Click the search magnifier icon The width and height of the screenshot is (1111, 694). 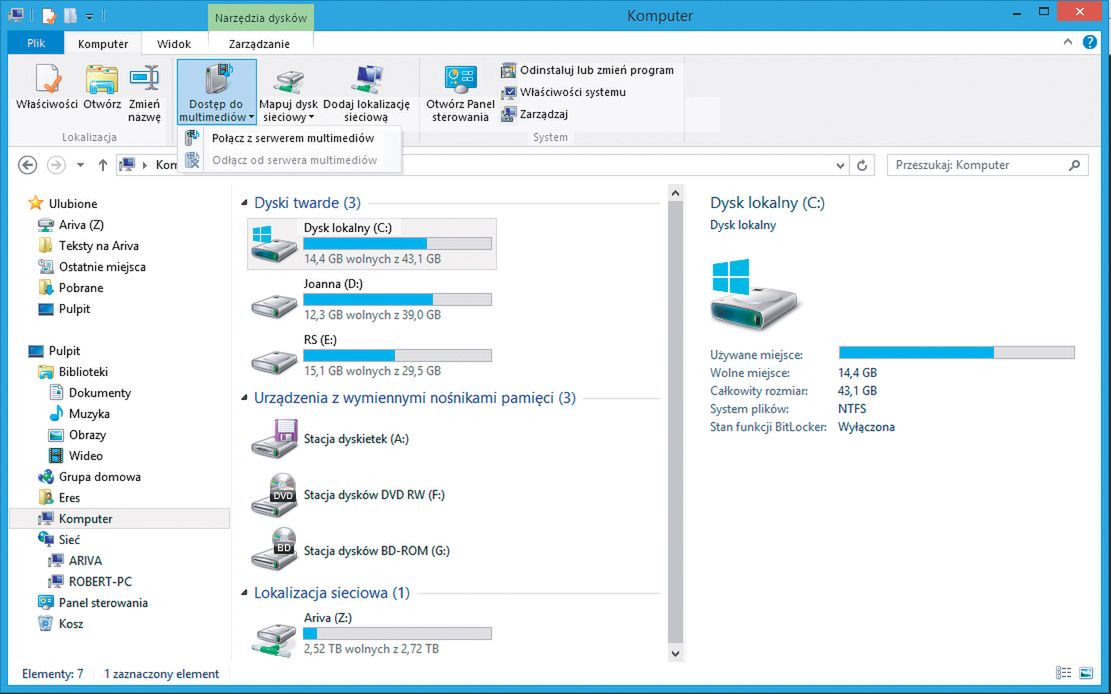[x=1074, y=165]
